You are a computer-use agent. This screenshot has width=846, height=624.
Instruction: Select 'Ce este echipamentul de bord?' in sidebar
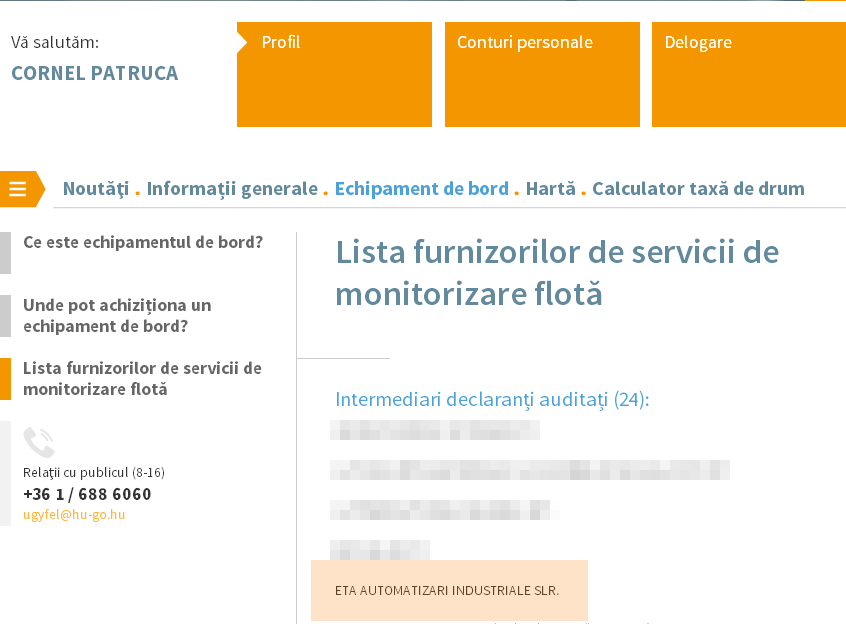[x=143, y=243]
